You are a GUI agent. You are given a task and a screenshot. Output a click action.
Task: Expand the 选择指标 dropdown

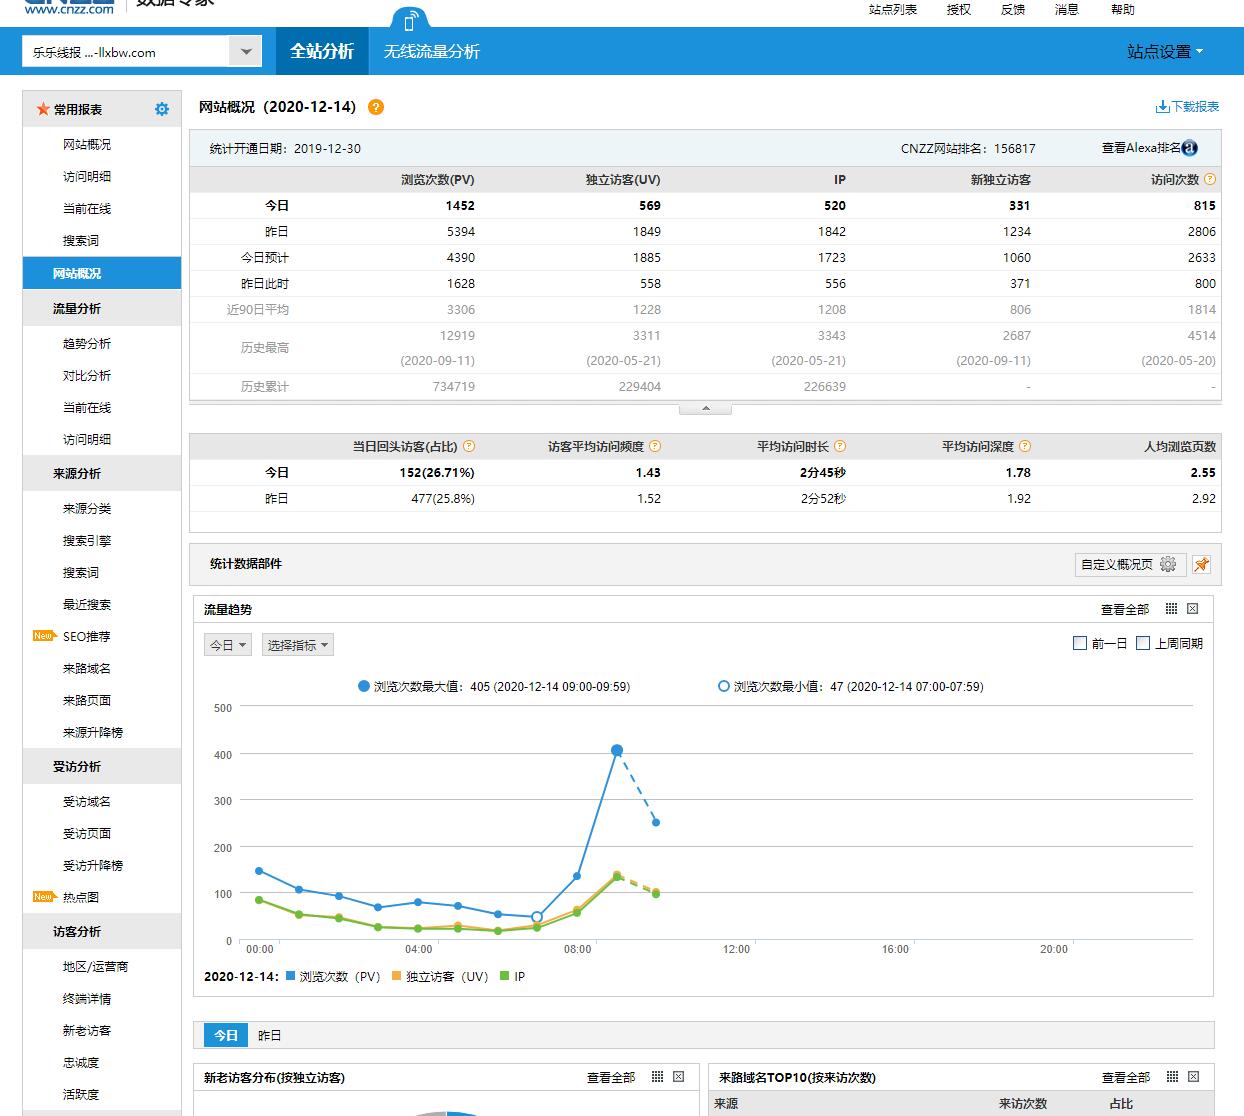click(297, 645)
